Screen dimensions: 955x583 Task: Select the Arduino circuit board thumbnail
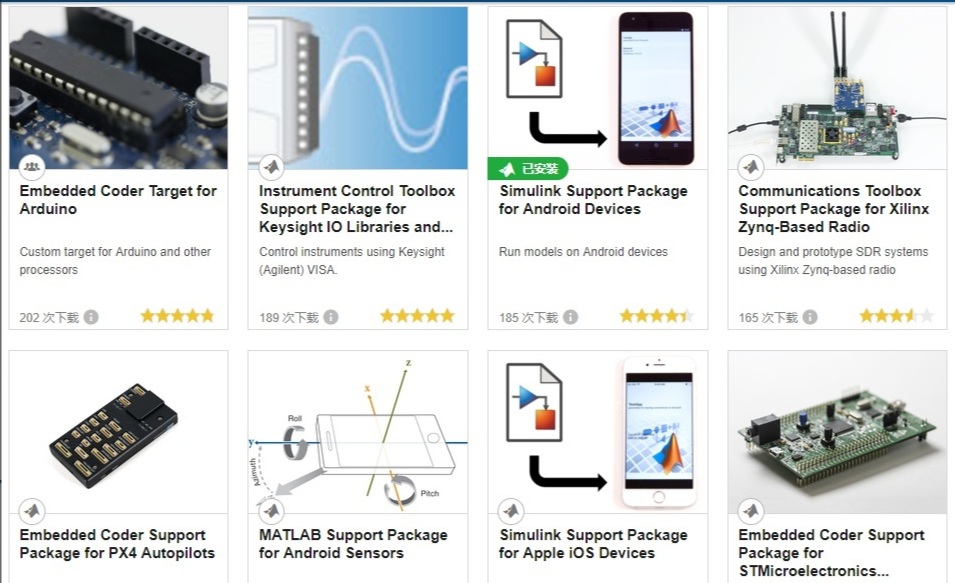(118, 88)
